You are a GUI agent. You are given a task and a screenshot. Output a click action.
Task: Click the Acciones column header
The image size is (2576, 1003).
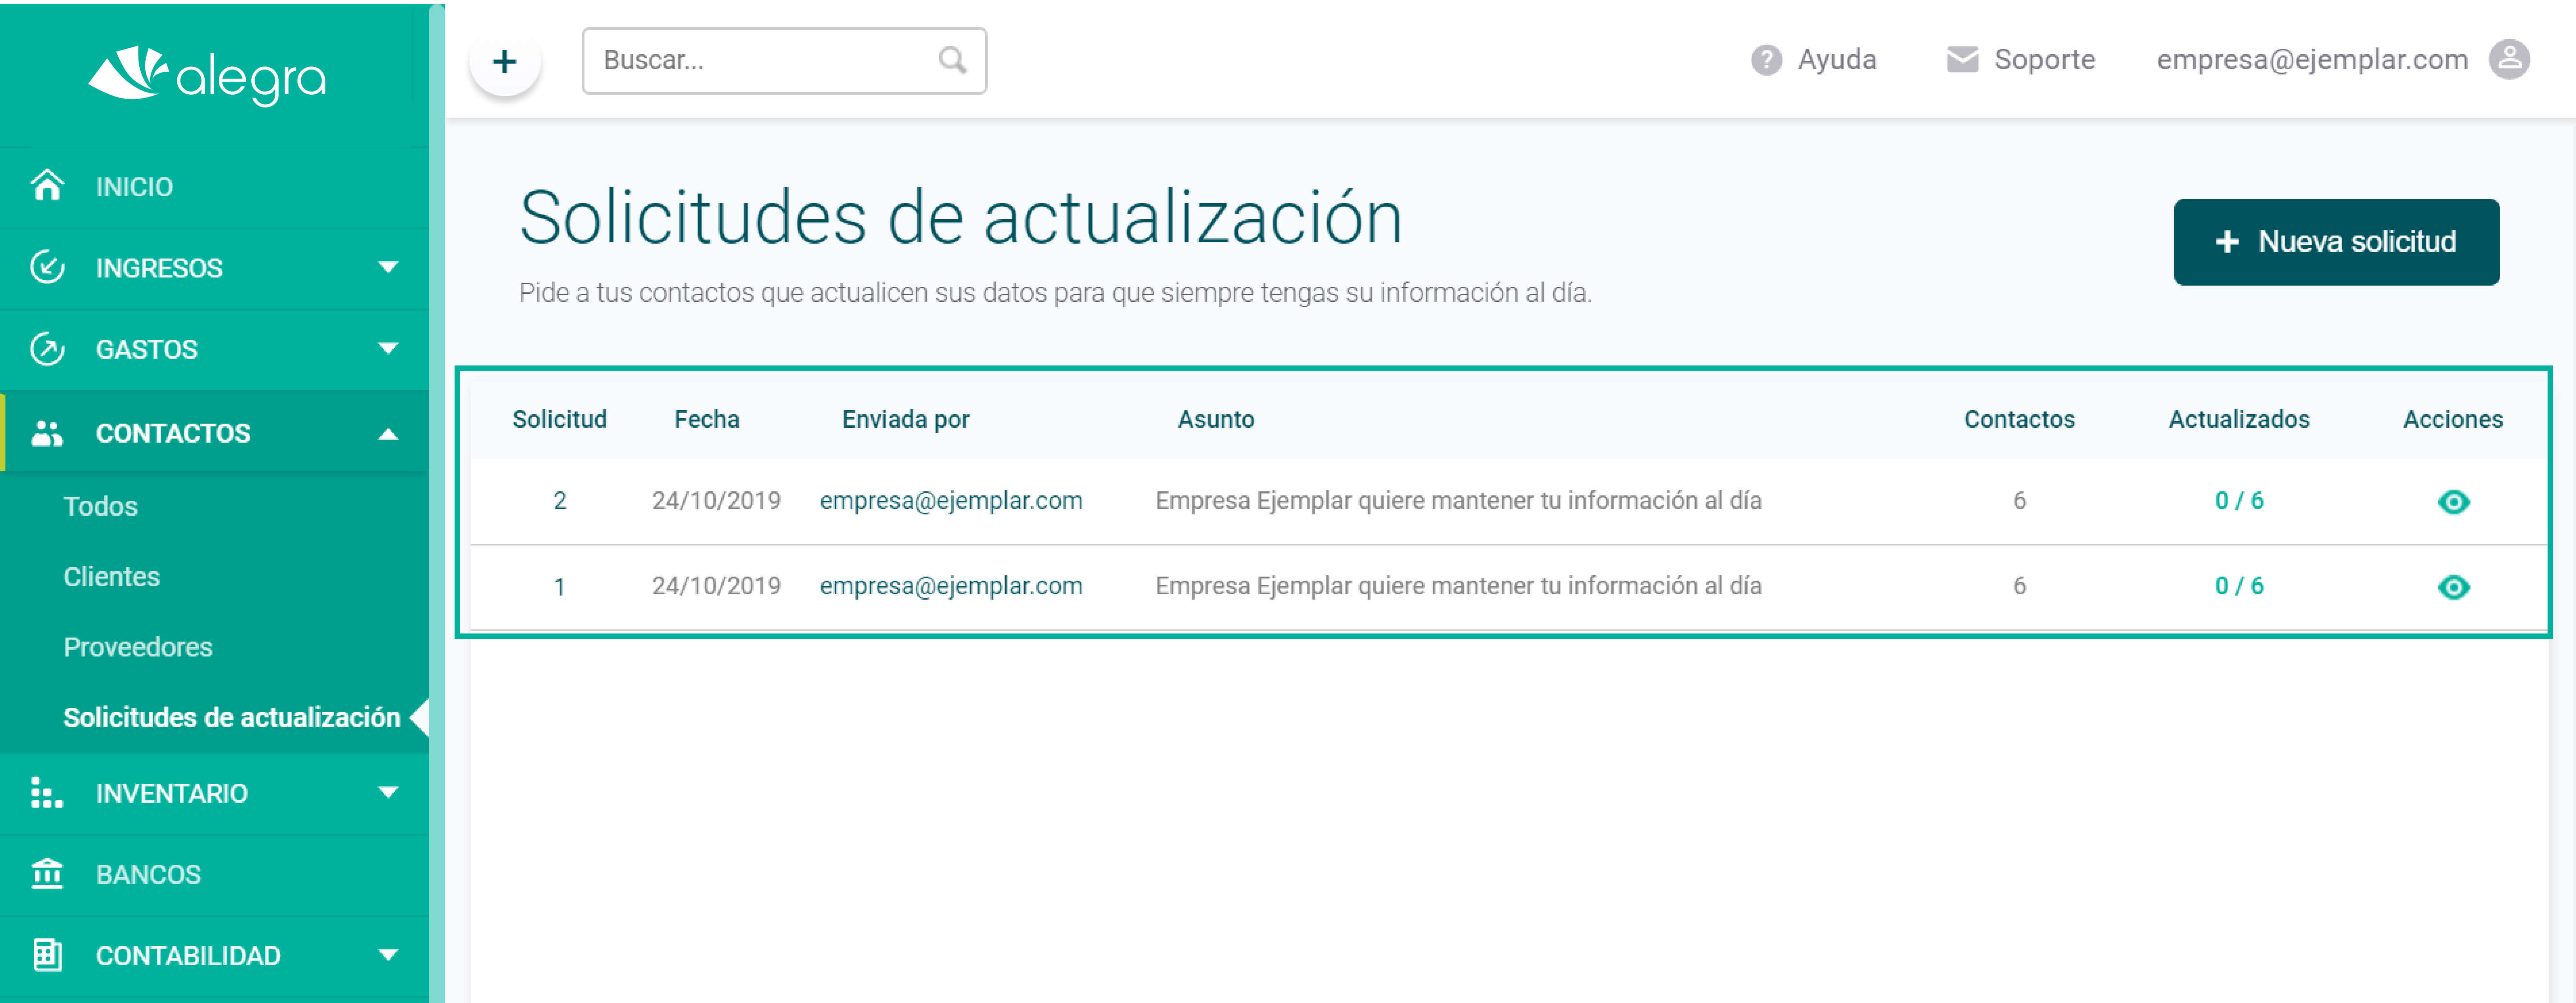point(2453,419)
